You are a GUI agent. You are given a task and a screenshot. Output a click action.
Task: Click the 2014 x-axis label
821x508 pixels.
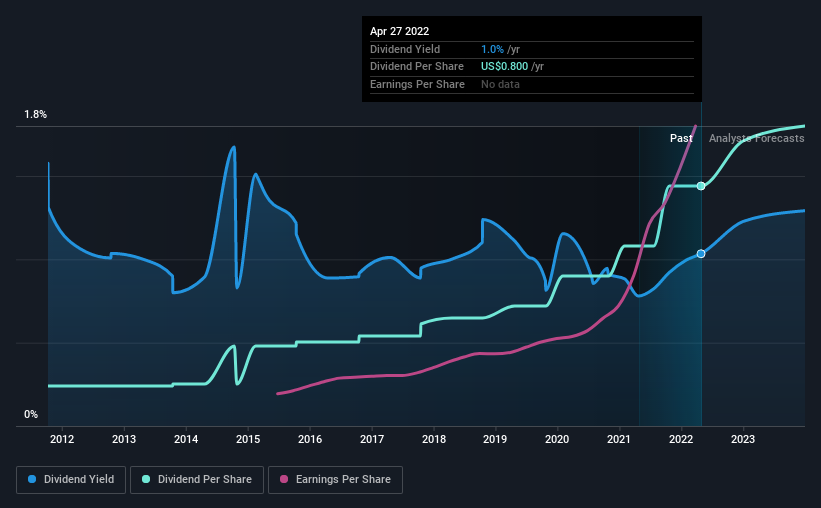[186, 439]
